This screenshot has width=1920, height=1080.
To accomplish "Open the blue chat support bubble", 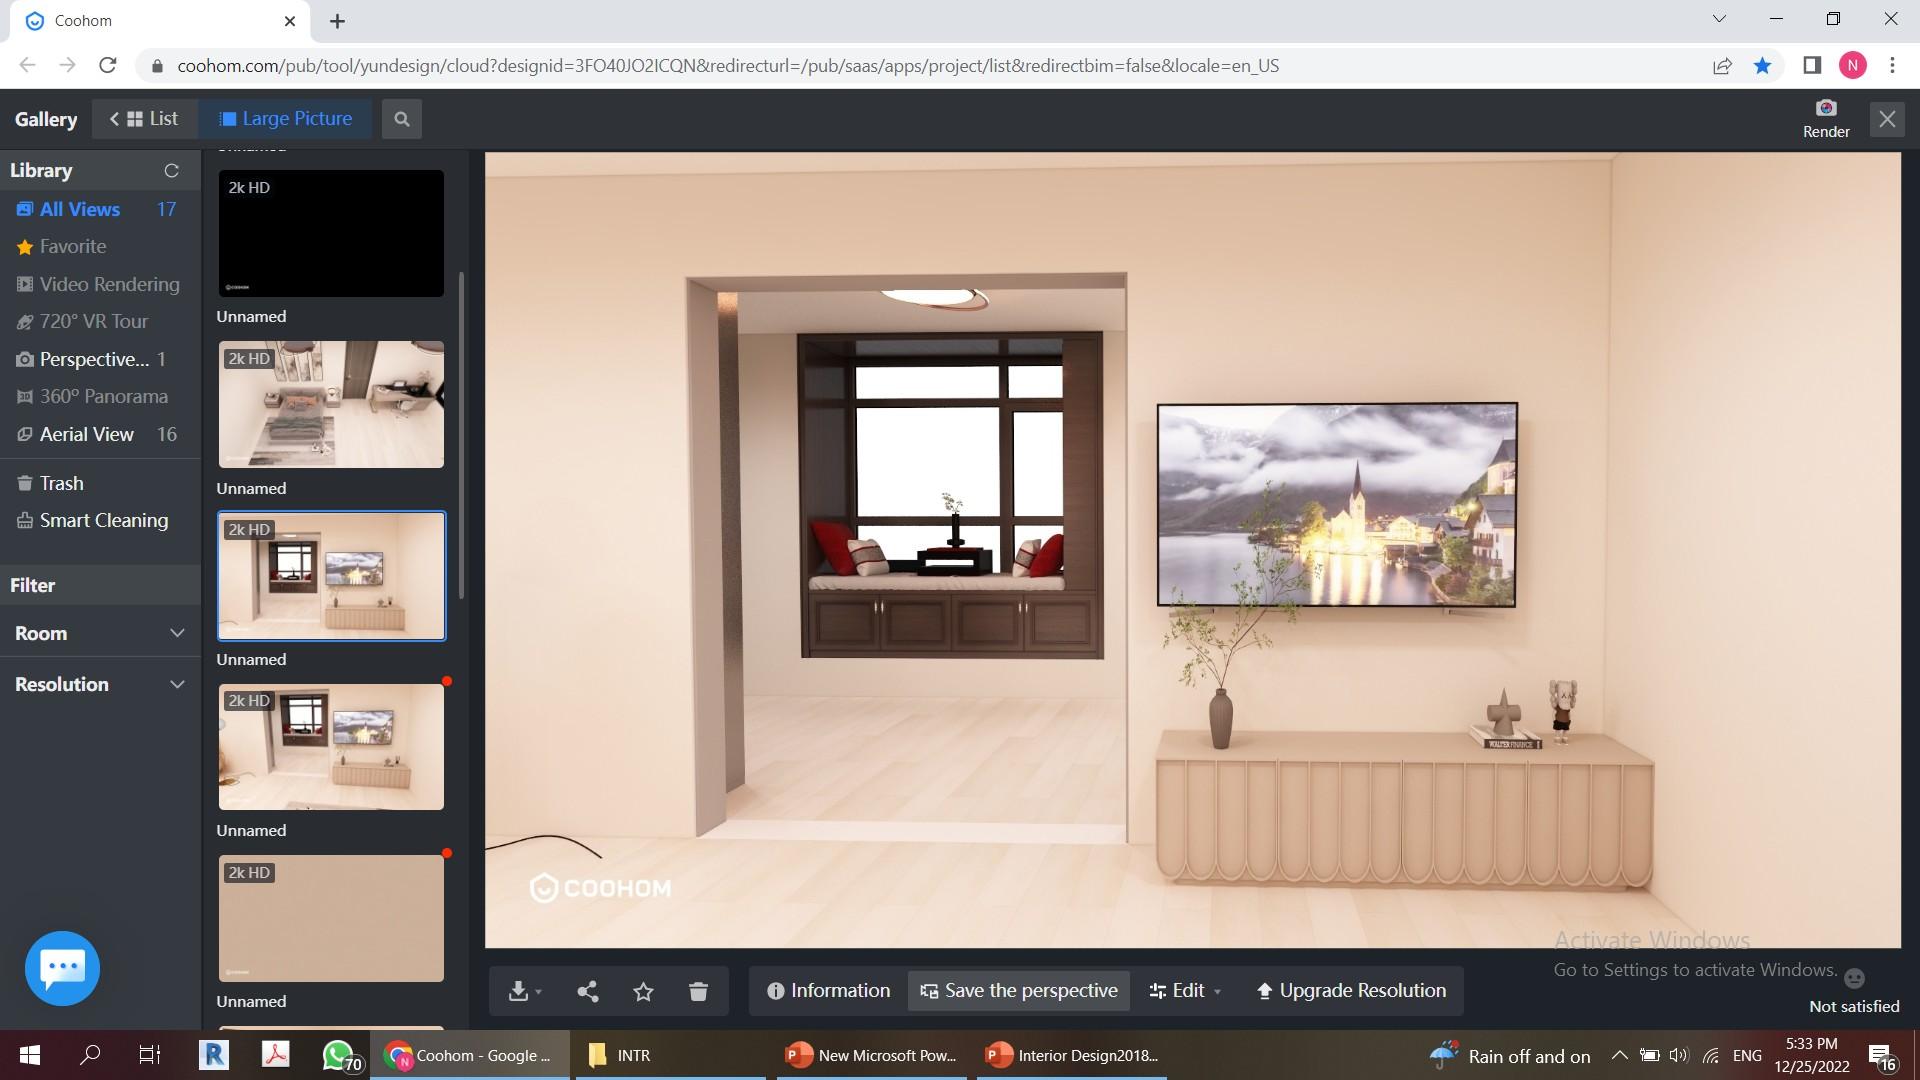I will pyautogui.click(x=62, y=968).
